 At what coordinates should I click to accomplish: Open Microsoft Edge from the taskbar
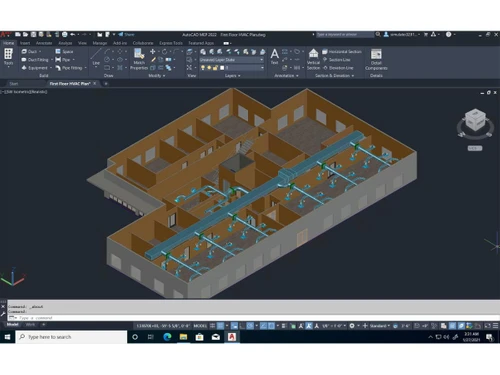[167, 337]
